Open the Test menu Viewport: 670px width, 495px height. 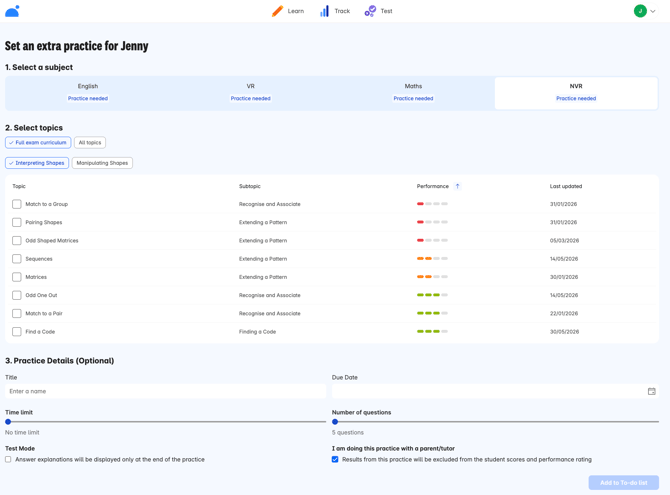[x=379, y=11]
